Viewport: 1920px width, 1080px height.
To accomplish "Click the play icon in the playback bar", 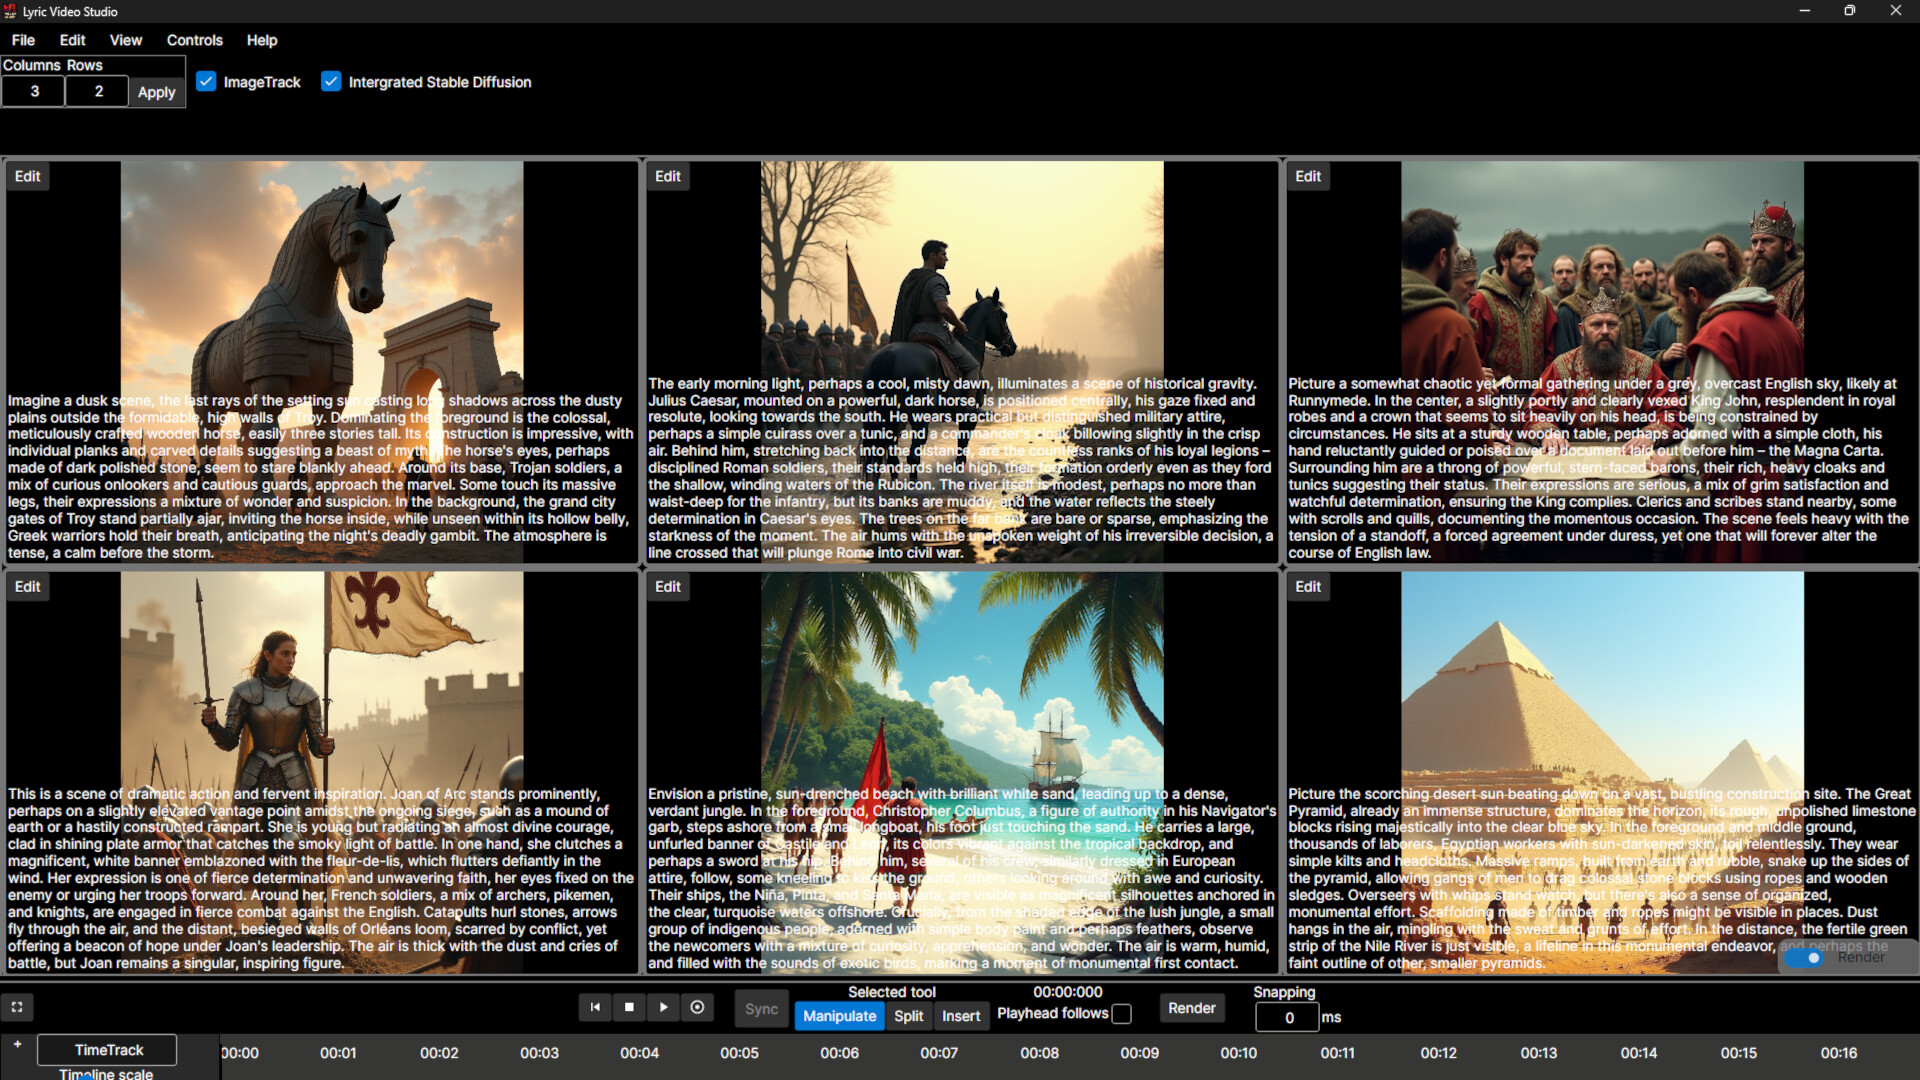I will [x=663, y=1007].
